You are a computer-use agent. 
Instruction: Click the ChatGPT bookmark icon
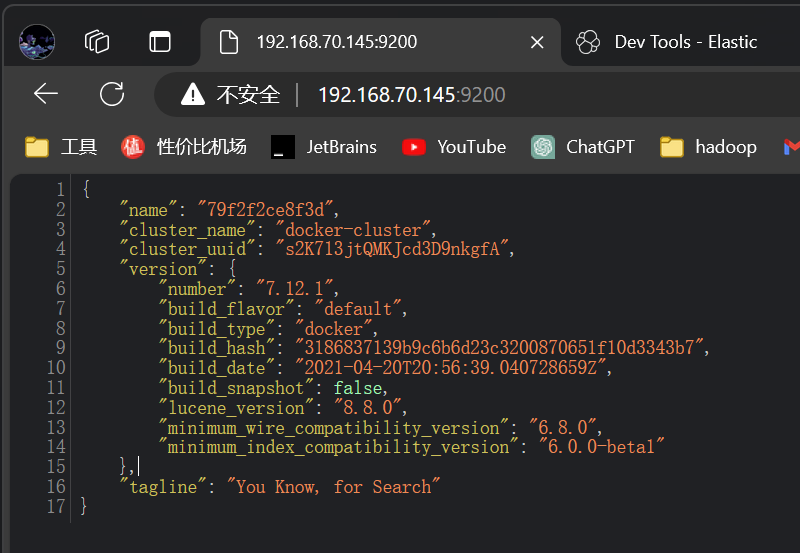(x=543, y=147)
